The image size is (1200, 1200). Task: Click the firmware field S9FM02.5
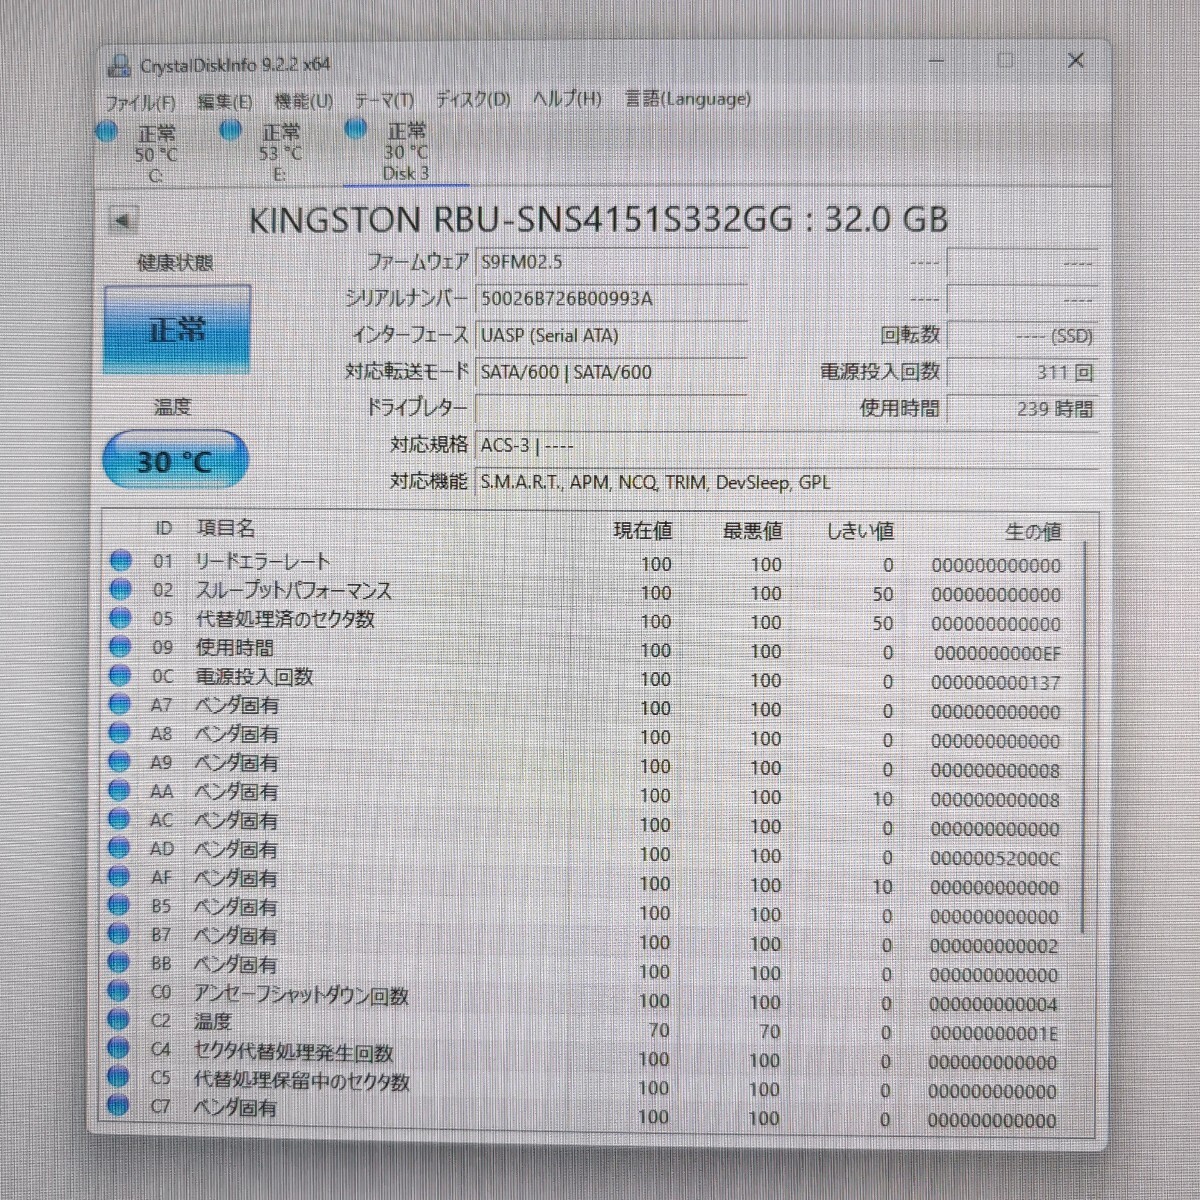tap(610, 262)
